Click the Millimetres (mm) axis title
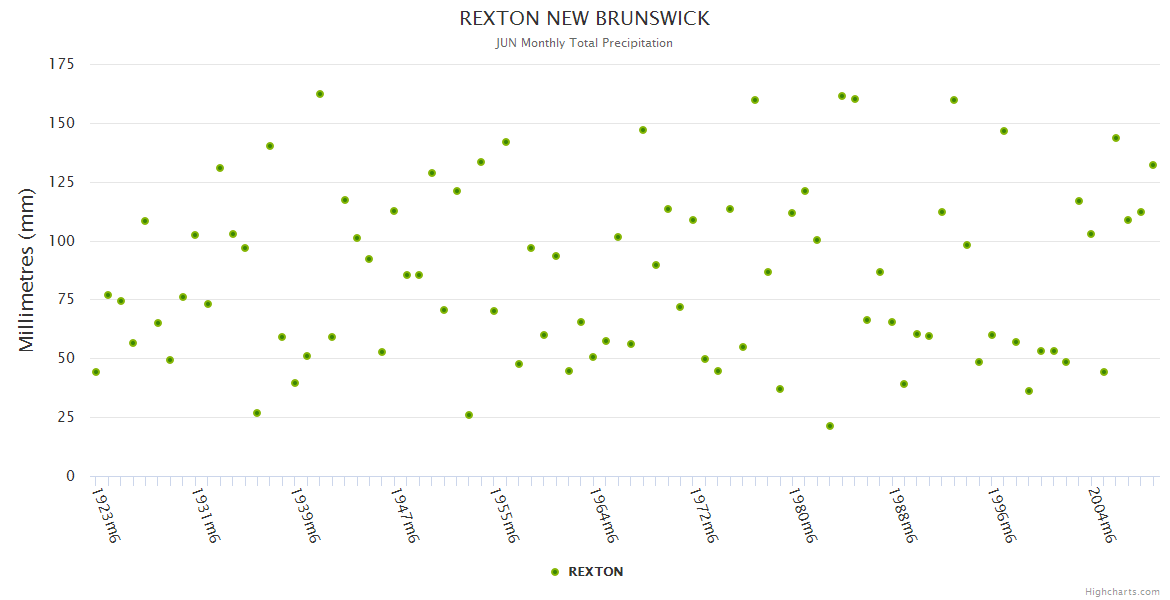 click(x=27, y=270)
